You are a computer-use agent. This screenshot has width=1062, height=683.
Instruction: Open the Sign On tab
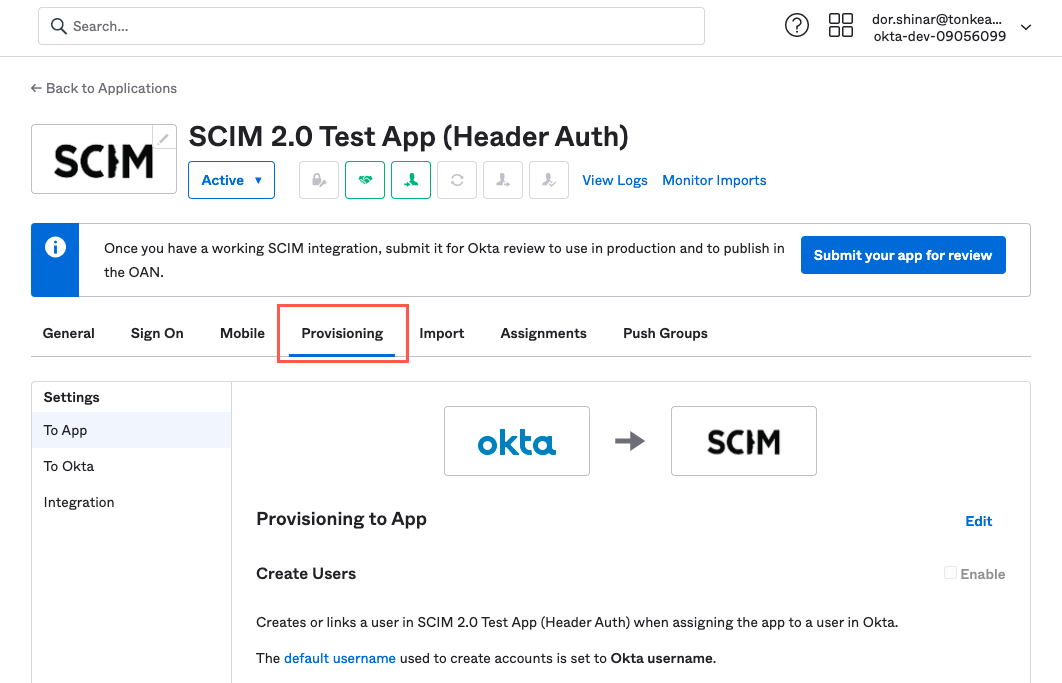(157, 333)
